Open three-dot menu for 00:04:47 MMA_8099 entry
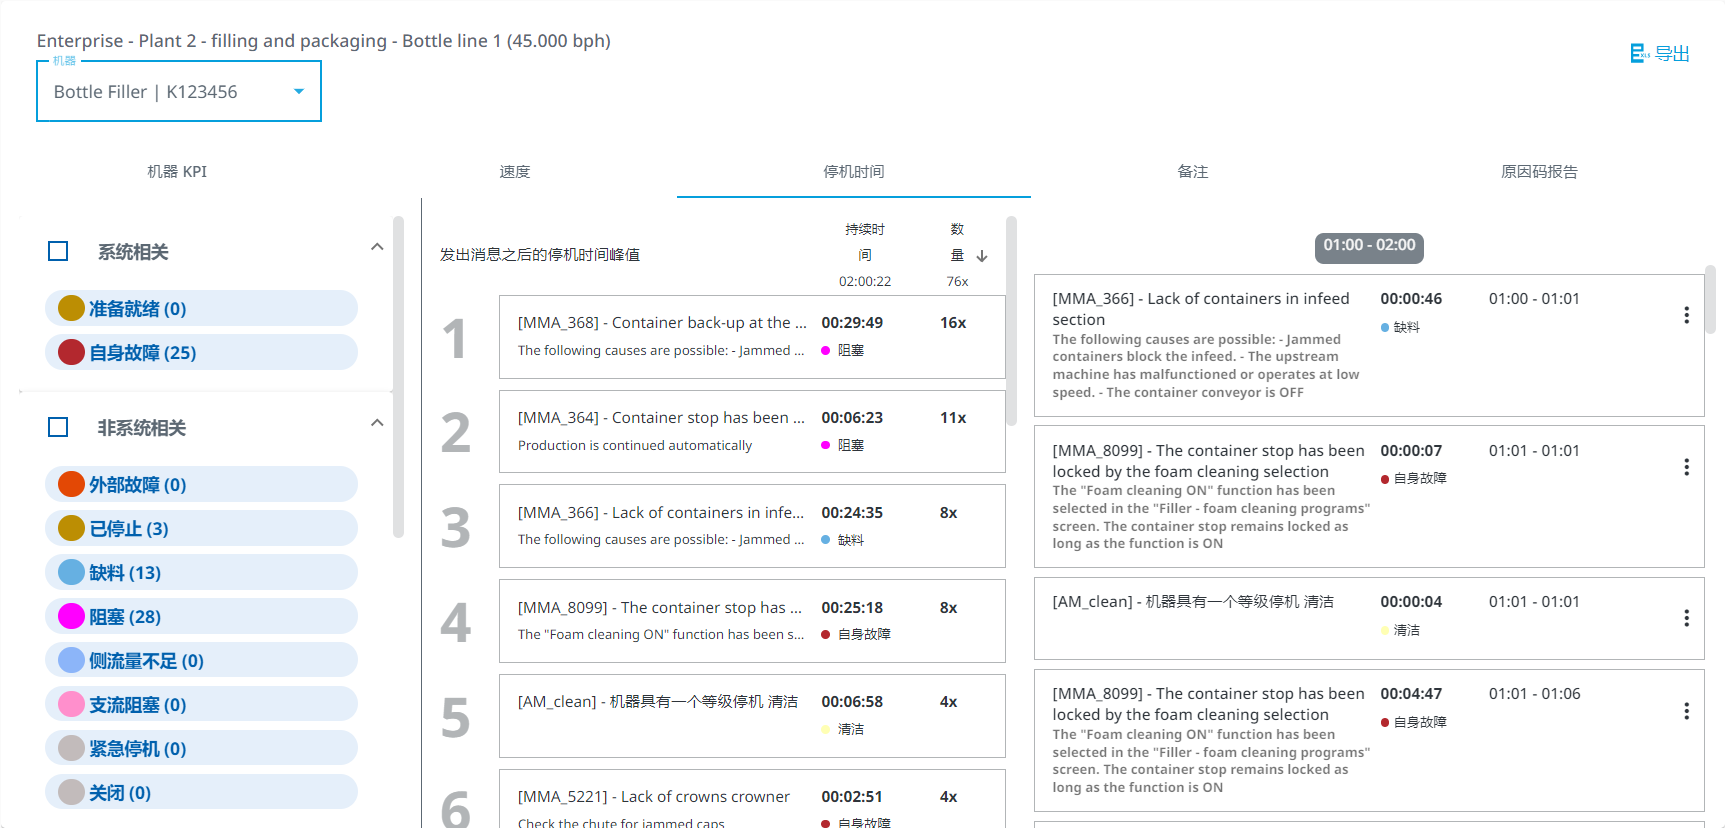This screenshot has width=1725, height=828. point(1686,711)
